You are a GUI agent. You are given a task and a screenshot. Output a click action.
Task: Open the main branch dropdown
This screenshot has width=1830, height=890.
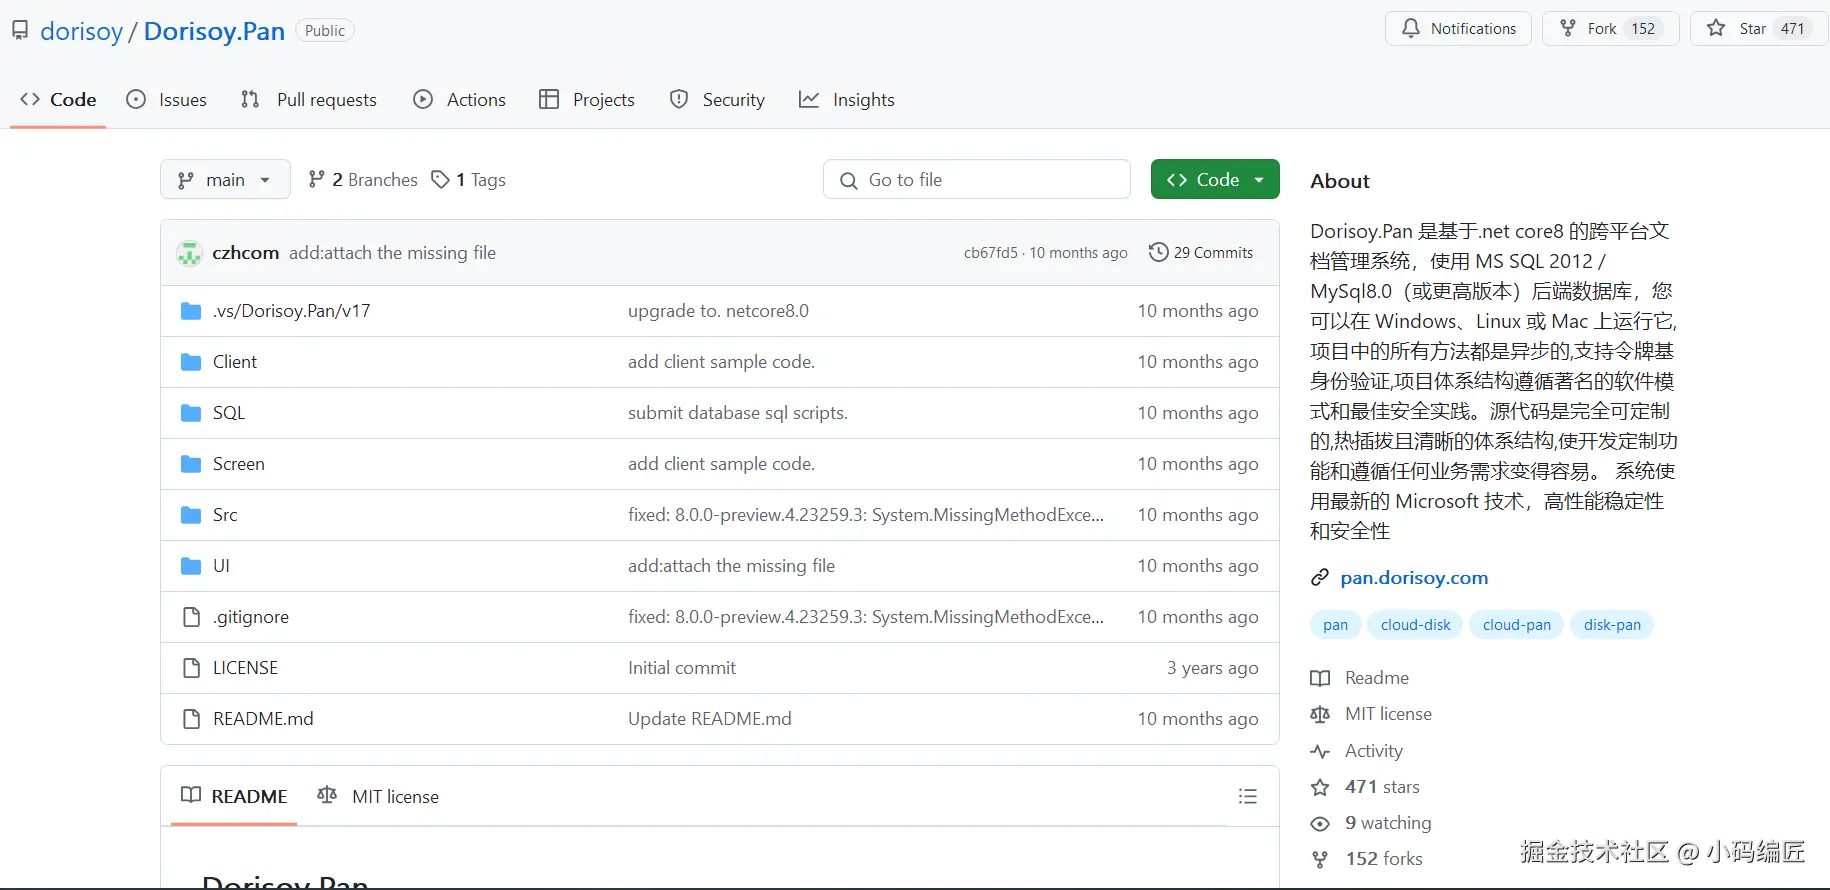(x=225, y=180)
